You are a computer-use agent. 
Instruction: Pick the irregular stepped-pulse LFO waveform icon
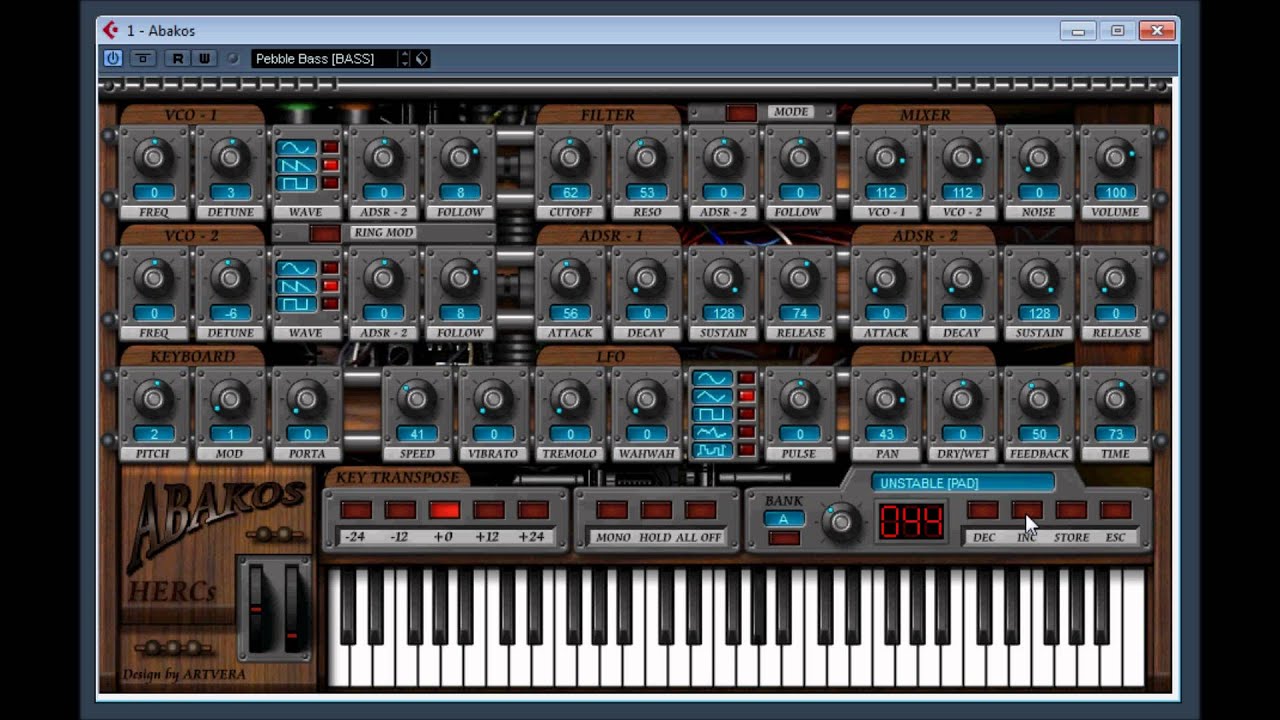point(712,450)
